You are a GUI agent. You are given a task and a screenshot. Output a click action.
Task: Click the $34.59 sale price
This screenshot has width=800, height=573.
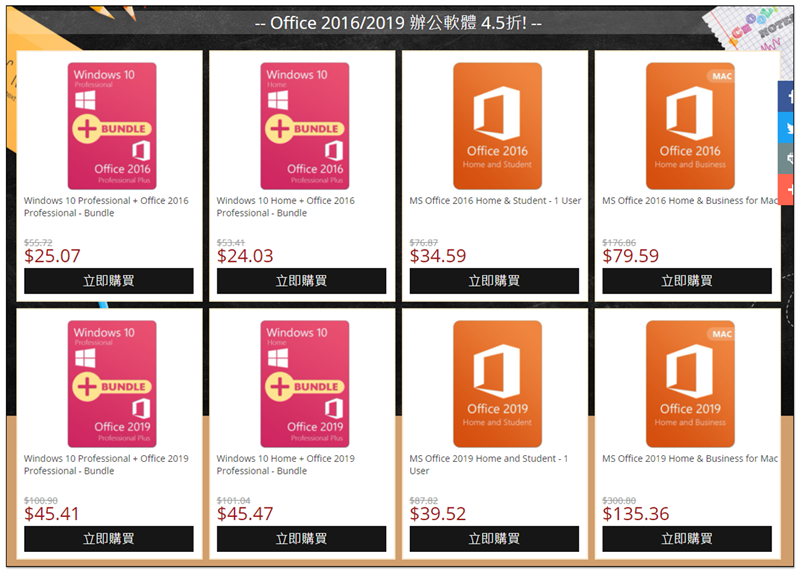coord(438,256)
